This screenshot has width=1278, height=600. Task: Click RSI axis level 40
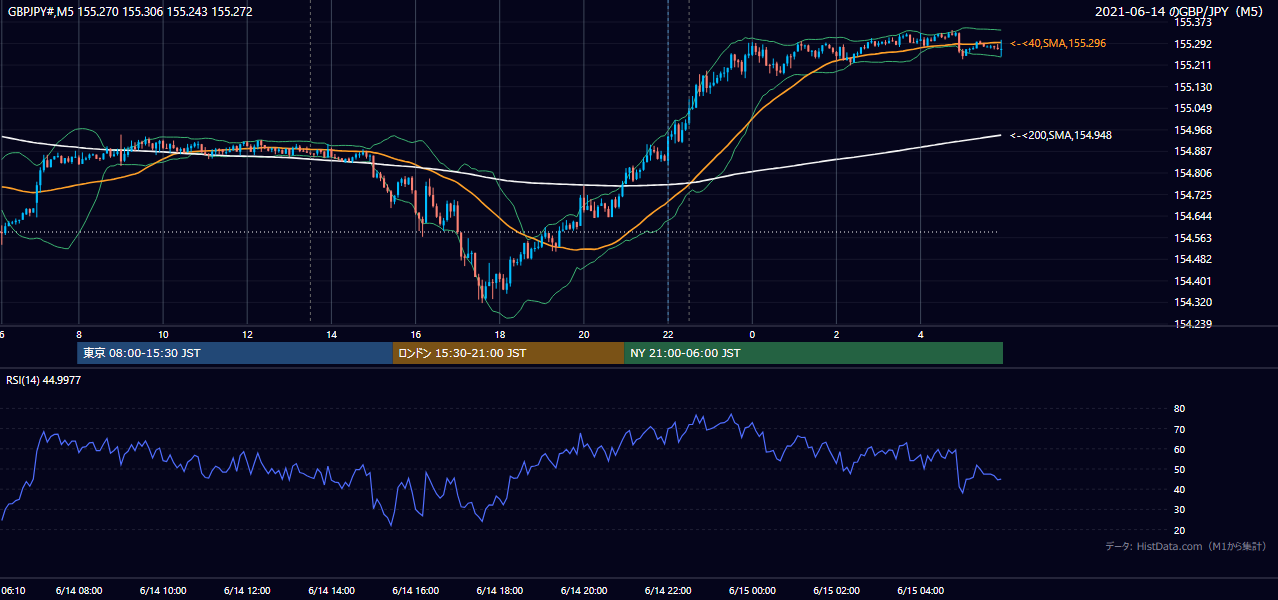tap(1179, 489)
